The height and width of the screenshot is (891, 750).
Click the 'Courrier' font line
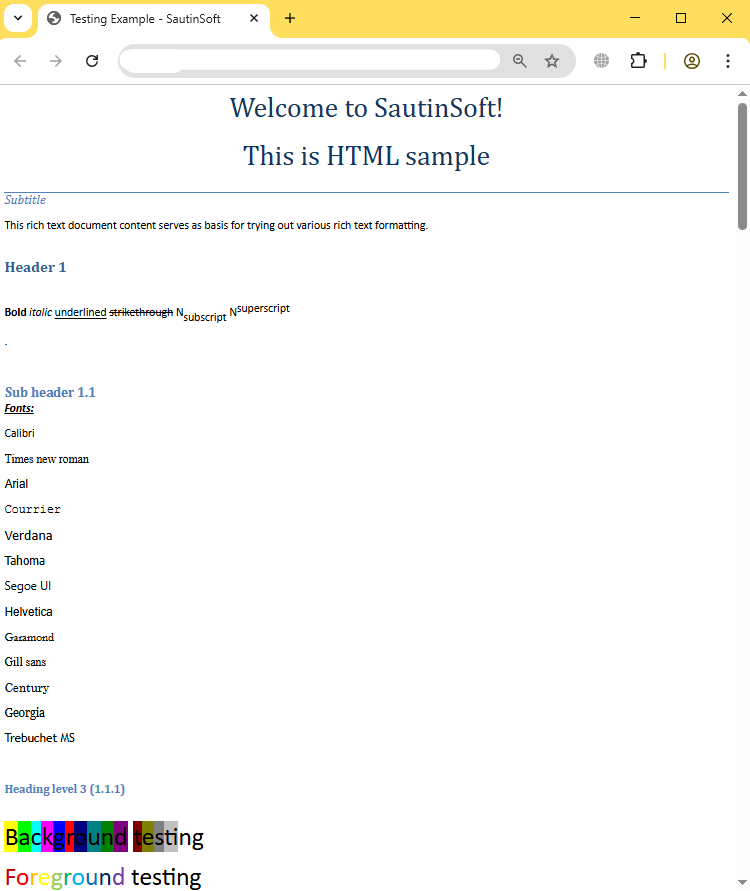click(32, 509)
